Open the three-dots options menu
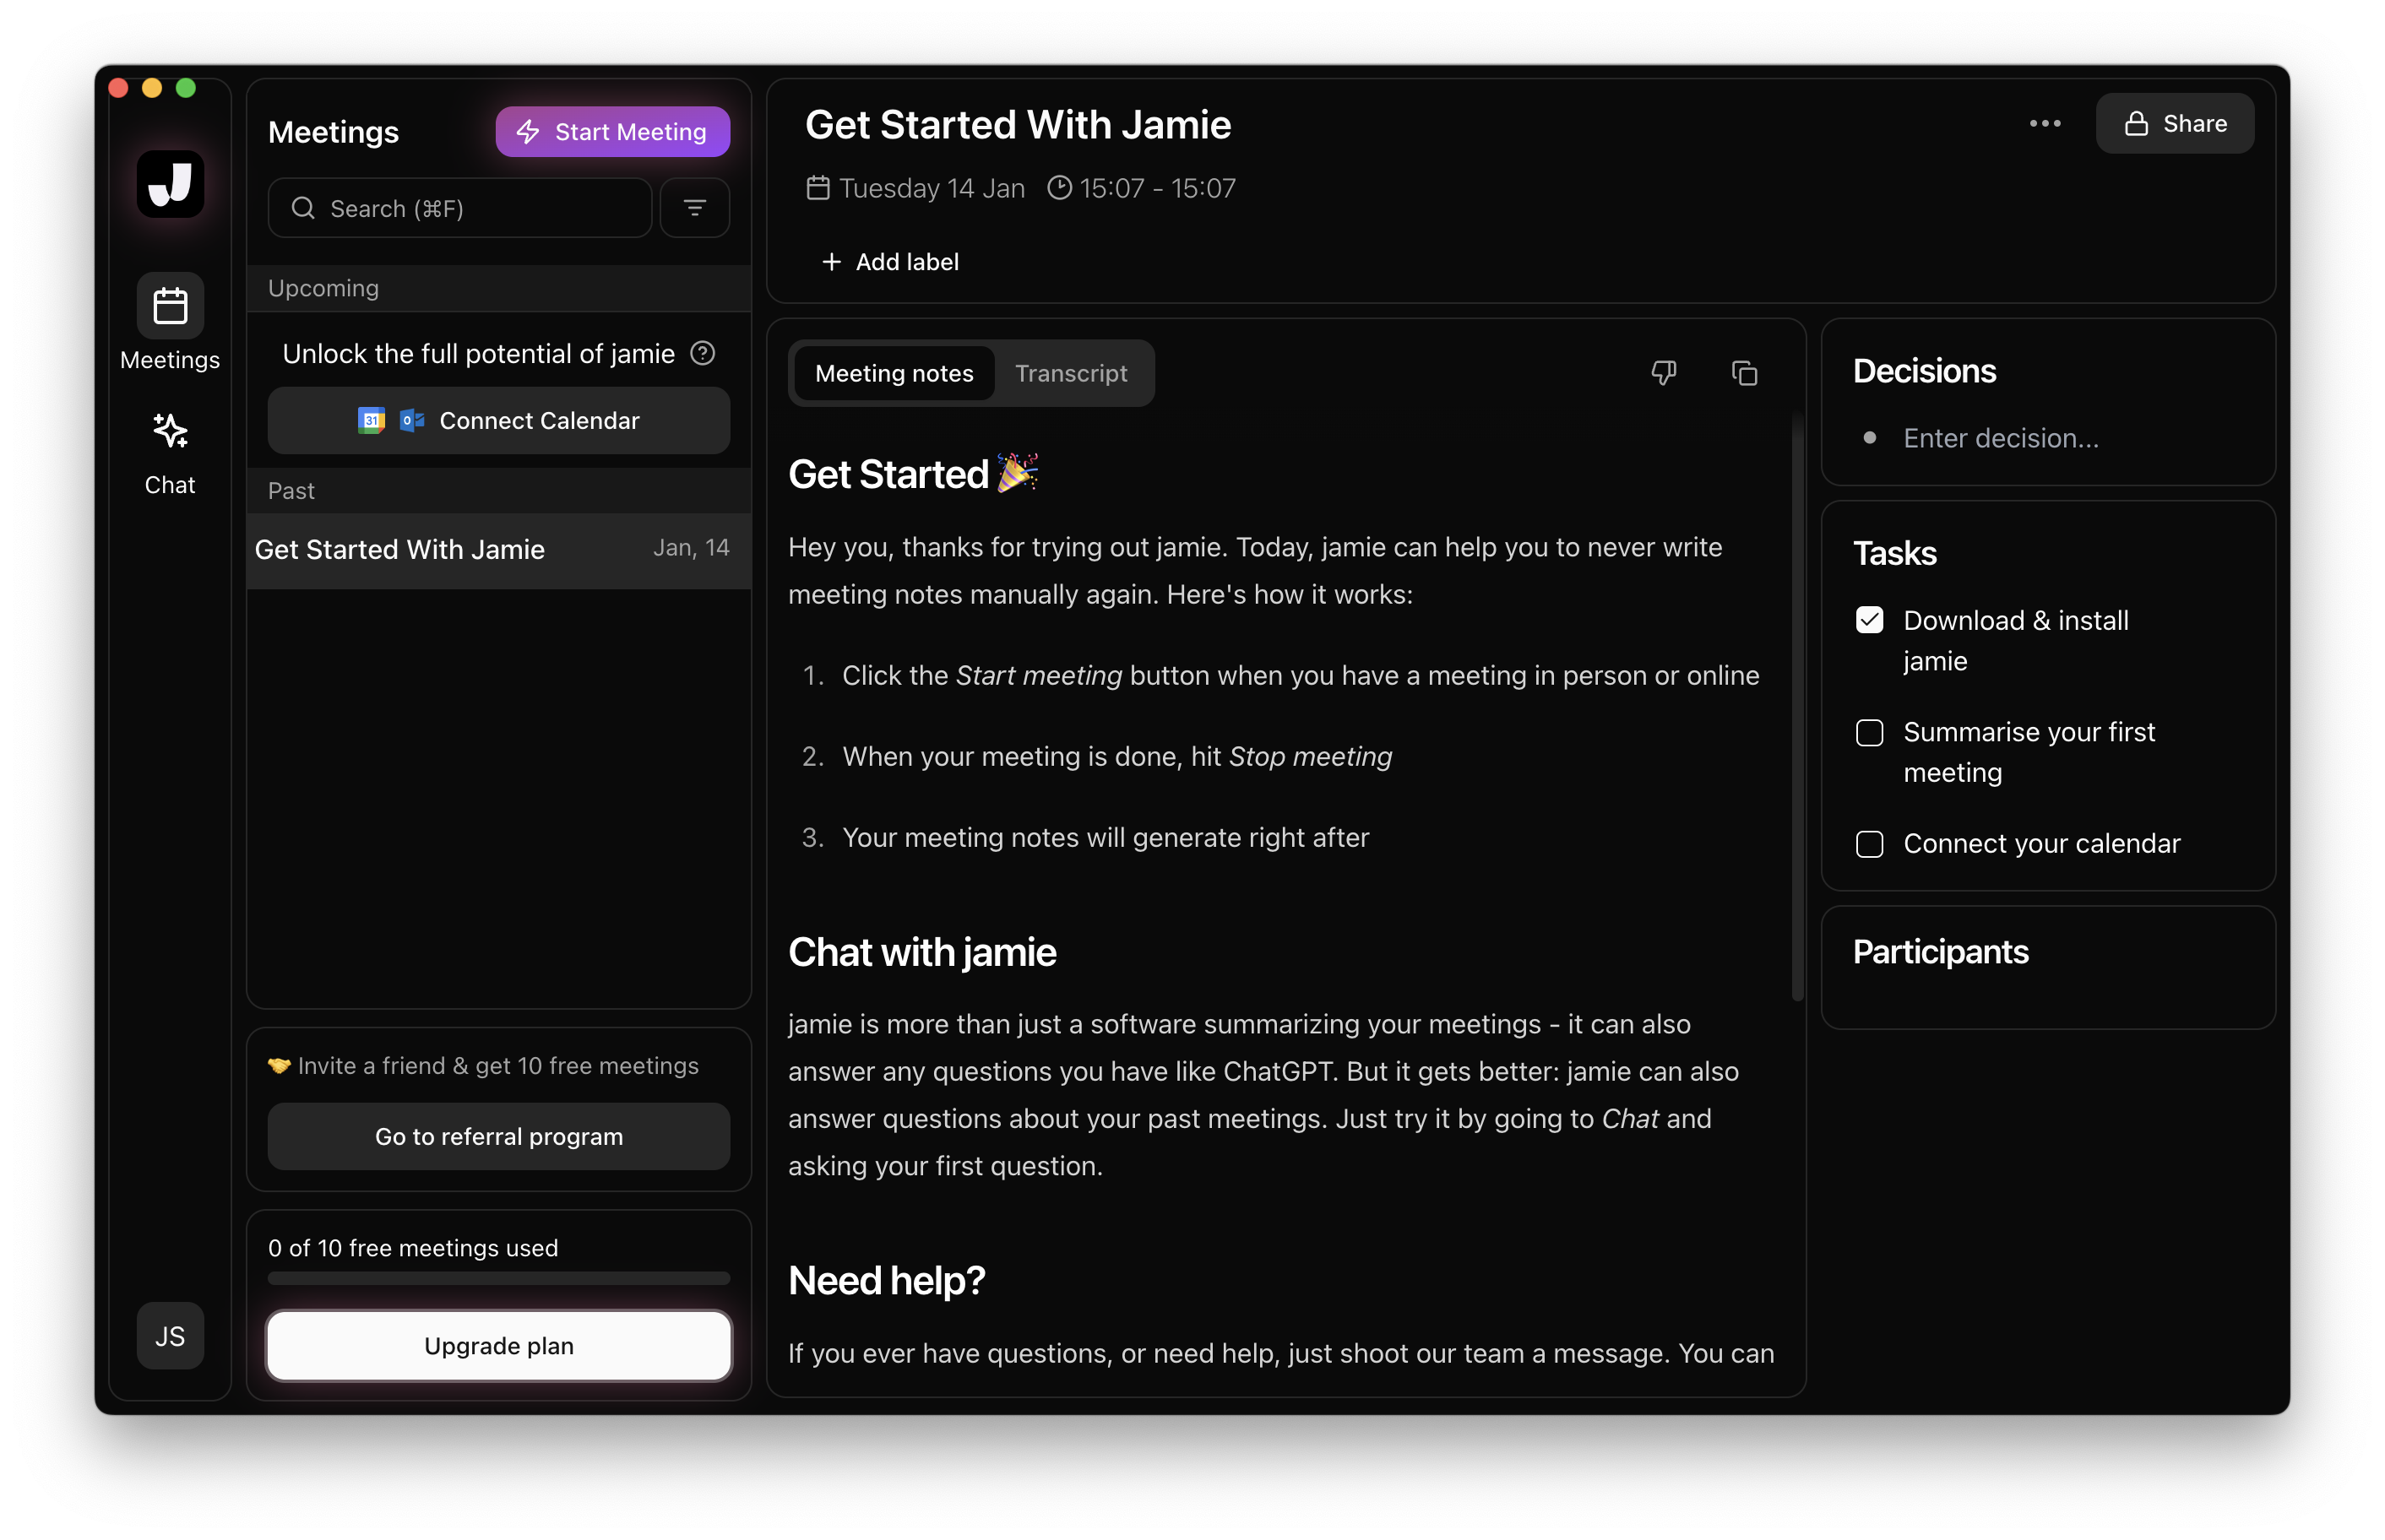 tap(2045, 123)
